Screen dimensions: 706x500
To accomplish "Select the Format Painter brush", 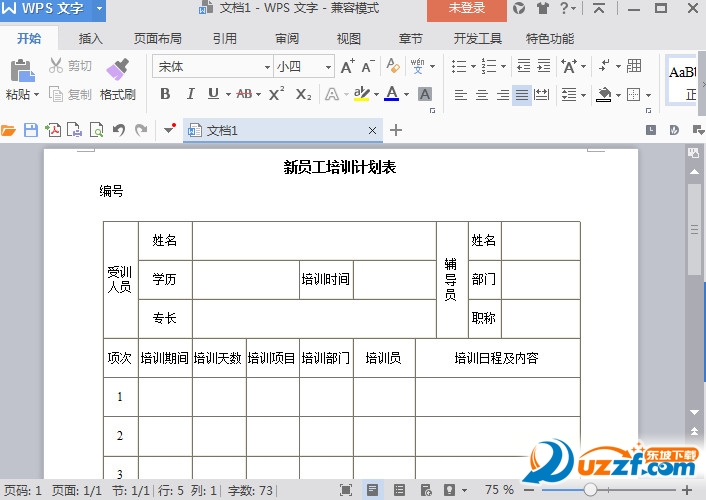I will pyautogui.click(x=118, y=70).
